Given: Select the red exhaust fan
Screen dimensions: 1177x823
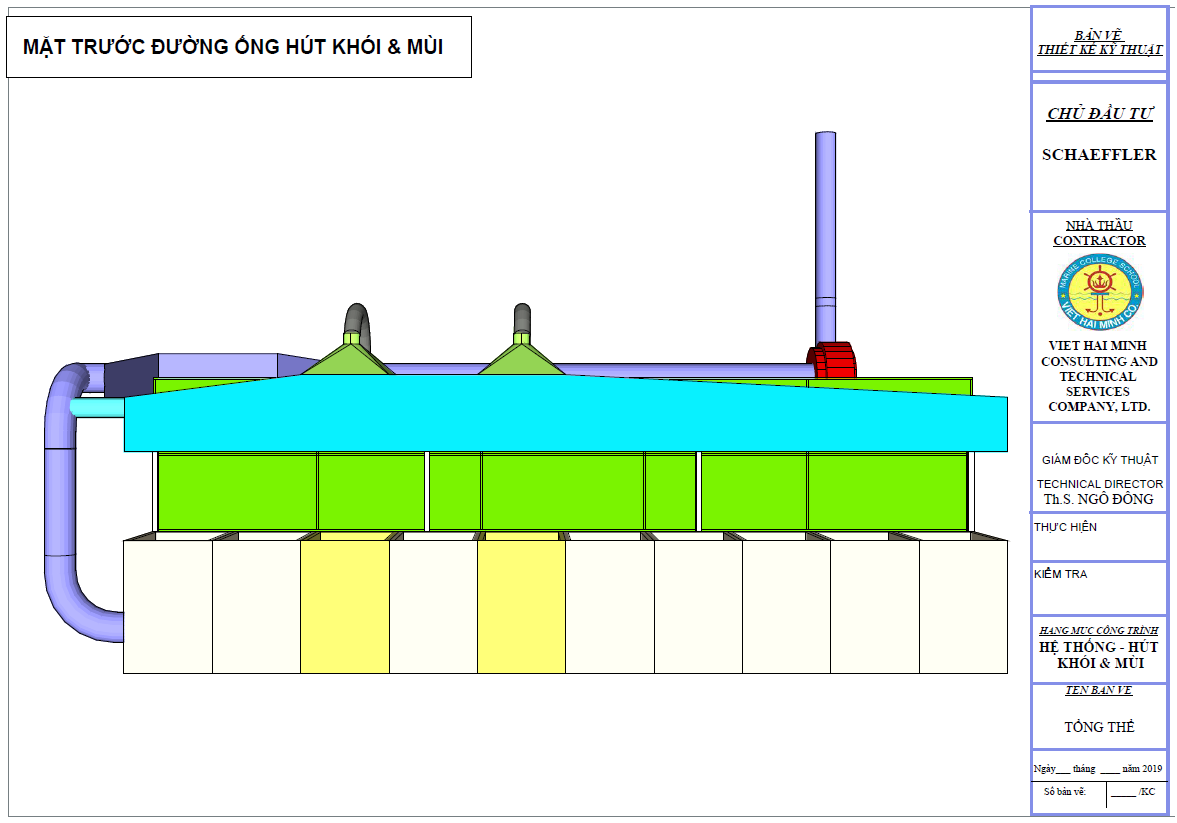Looking at the screenshot, I should (832, 360).
